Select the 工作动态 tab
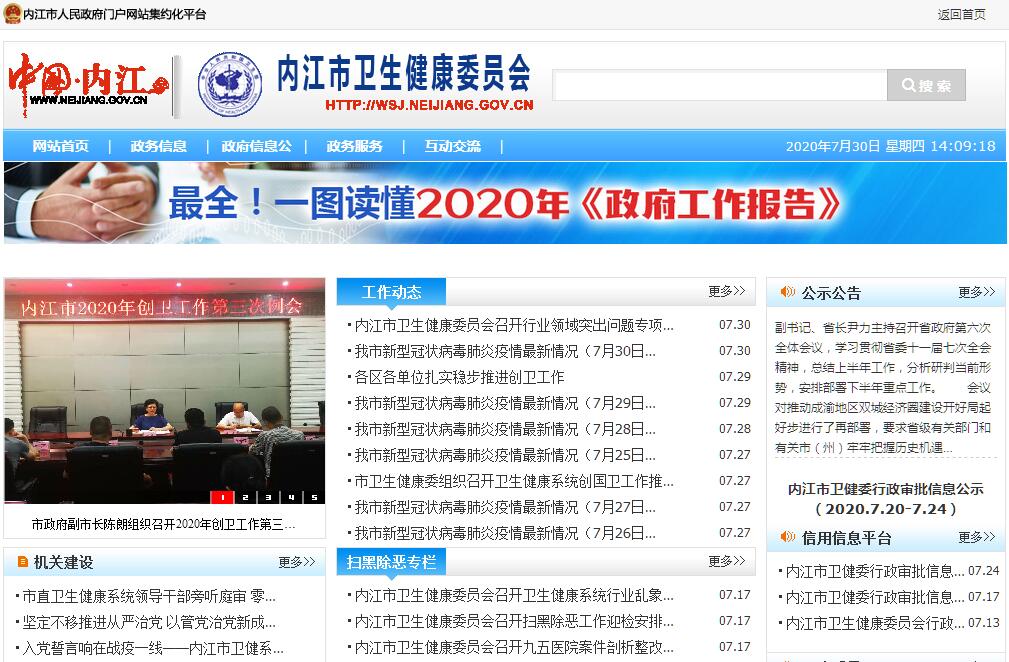This screenshot has width=1009, height=662. click(391, 292)
